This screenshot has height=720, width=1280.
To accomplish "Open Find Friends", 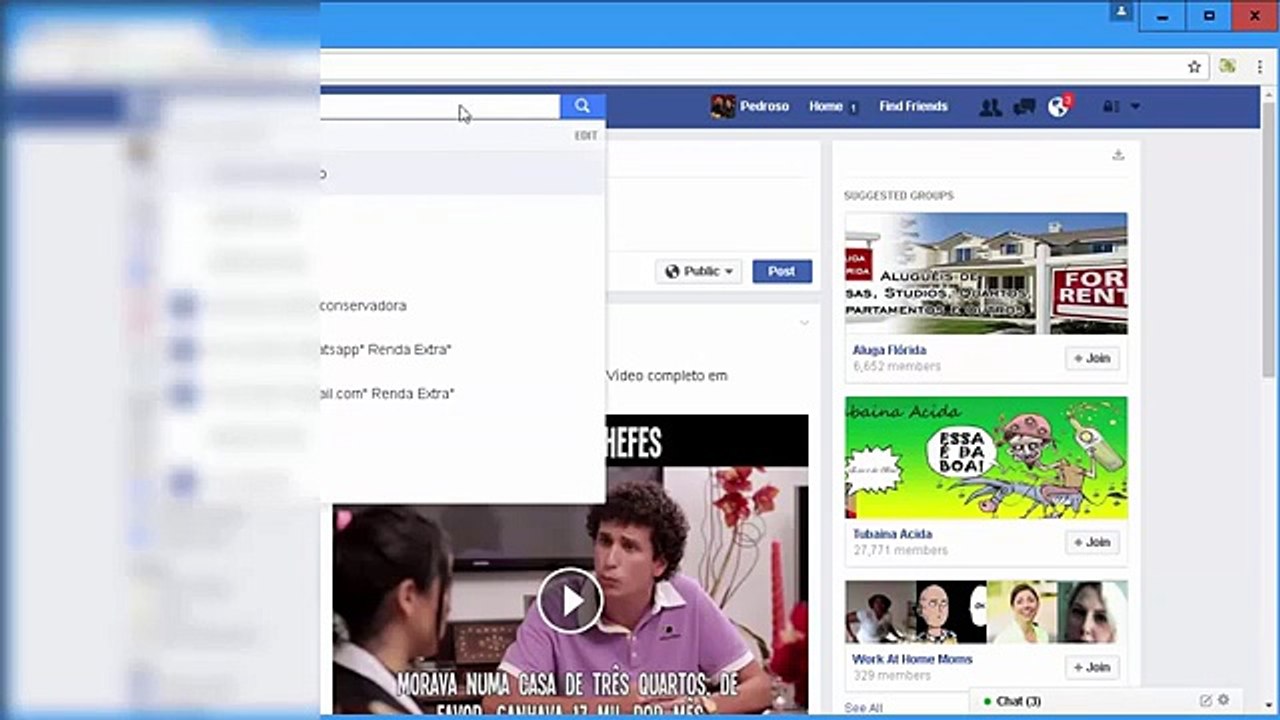I will coord(913,107).
